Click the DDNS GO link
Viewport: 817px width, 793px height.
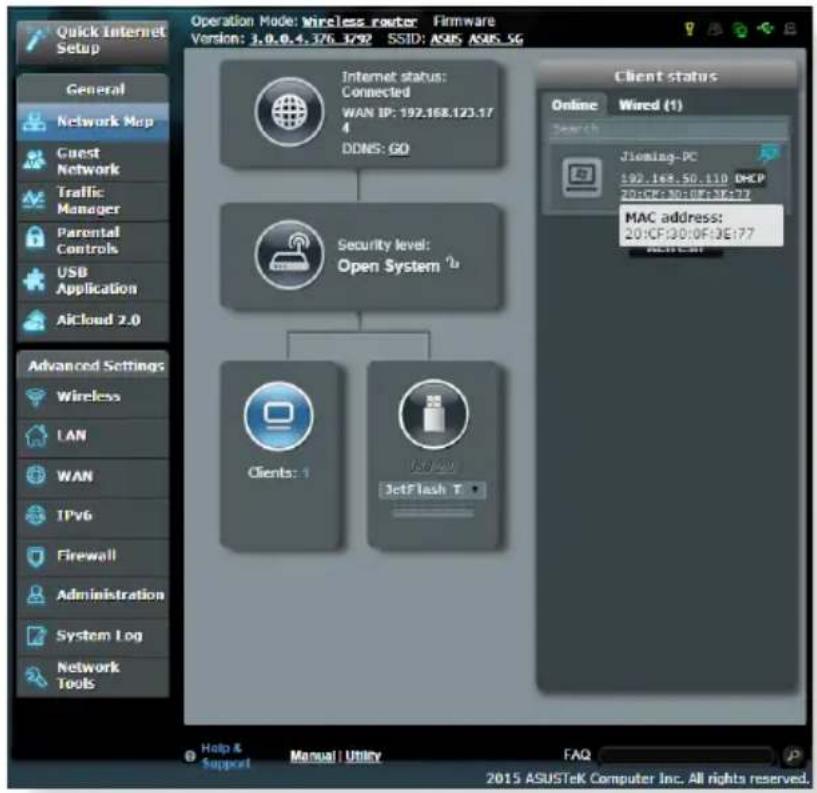click(x=399, y=149)
